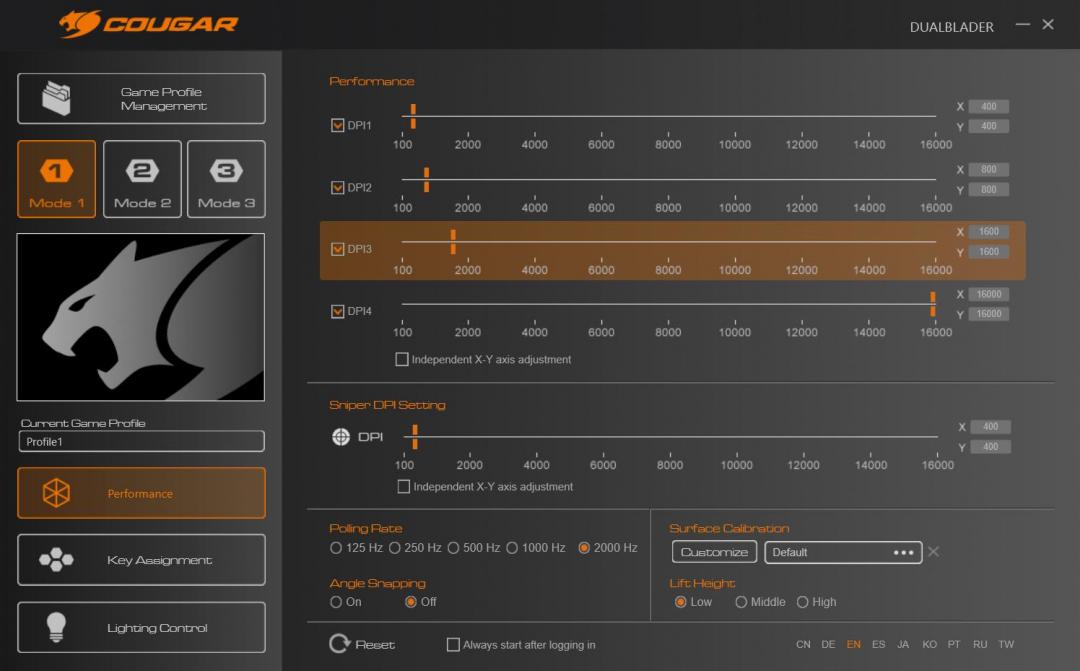This screenshot has width=1080, height=671.
Task: Turn Angle Snapping On
Action: [x=336, y=602]
